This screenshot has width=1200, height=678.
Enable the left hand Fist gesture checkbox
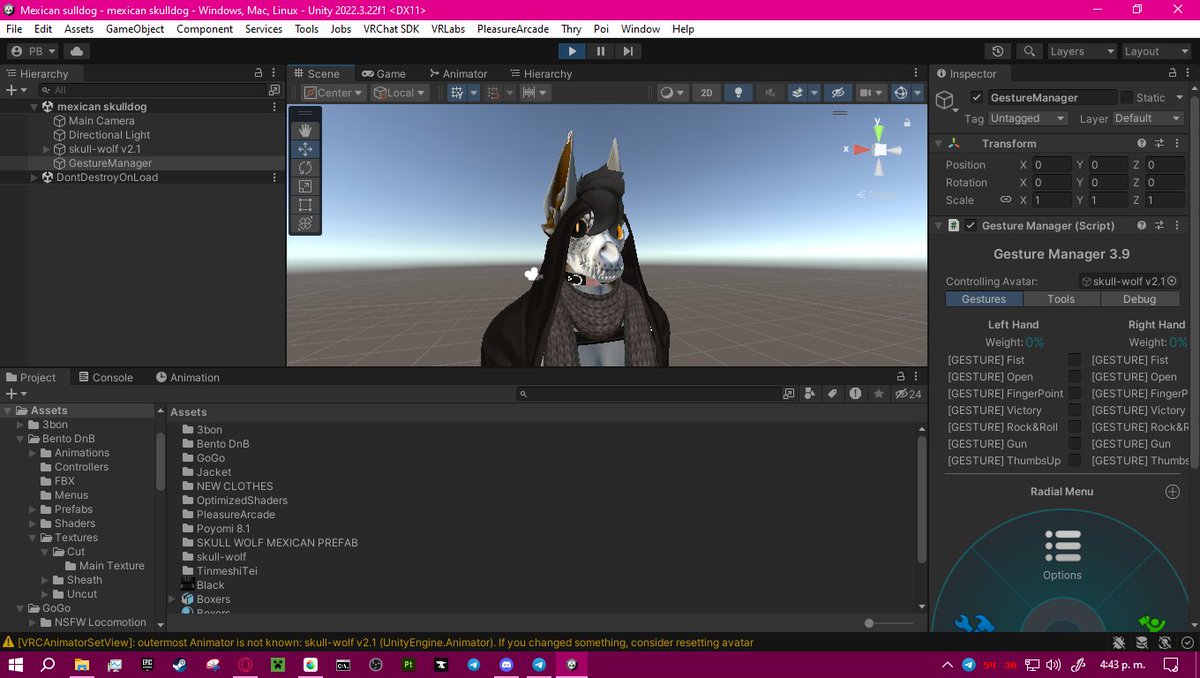pos(1073,359)
